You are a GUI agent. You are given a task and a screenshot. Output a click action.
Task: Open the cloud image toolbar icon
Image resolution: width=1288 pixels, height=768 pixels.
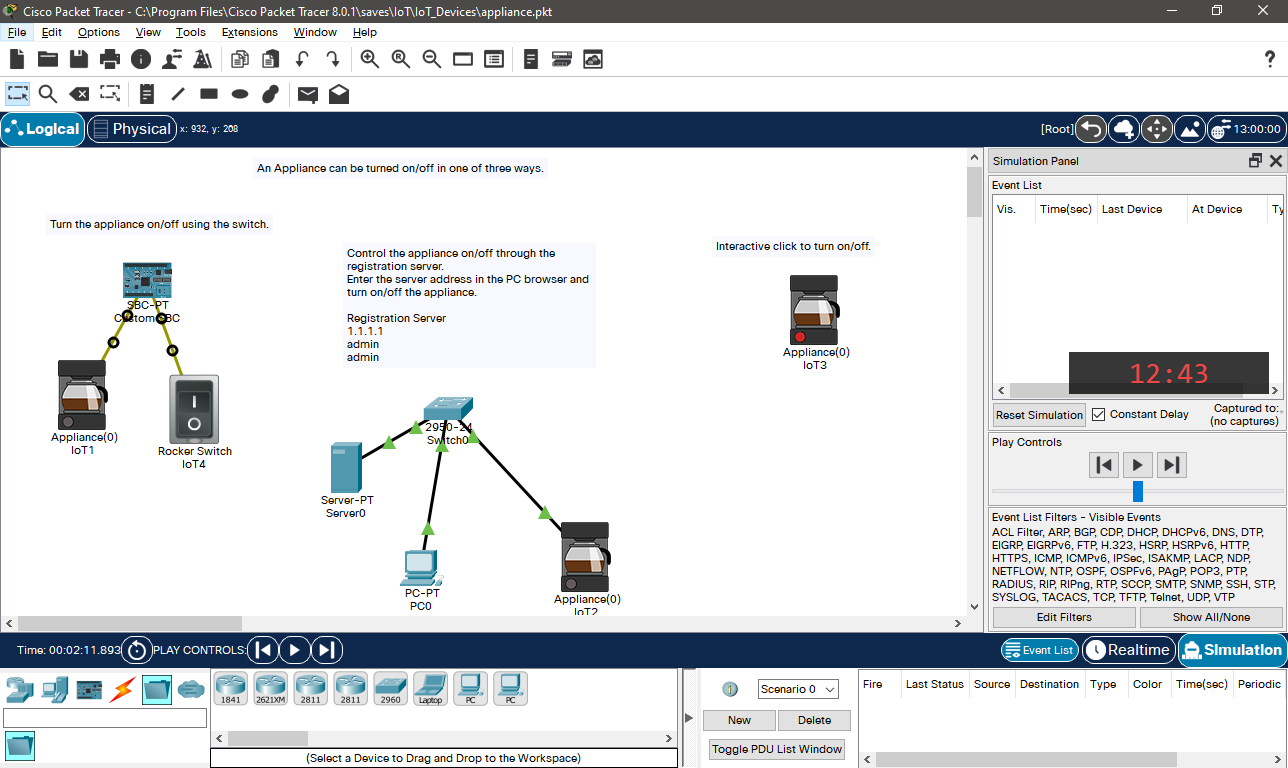click(x=593, y=59)
